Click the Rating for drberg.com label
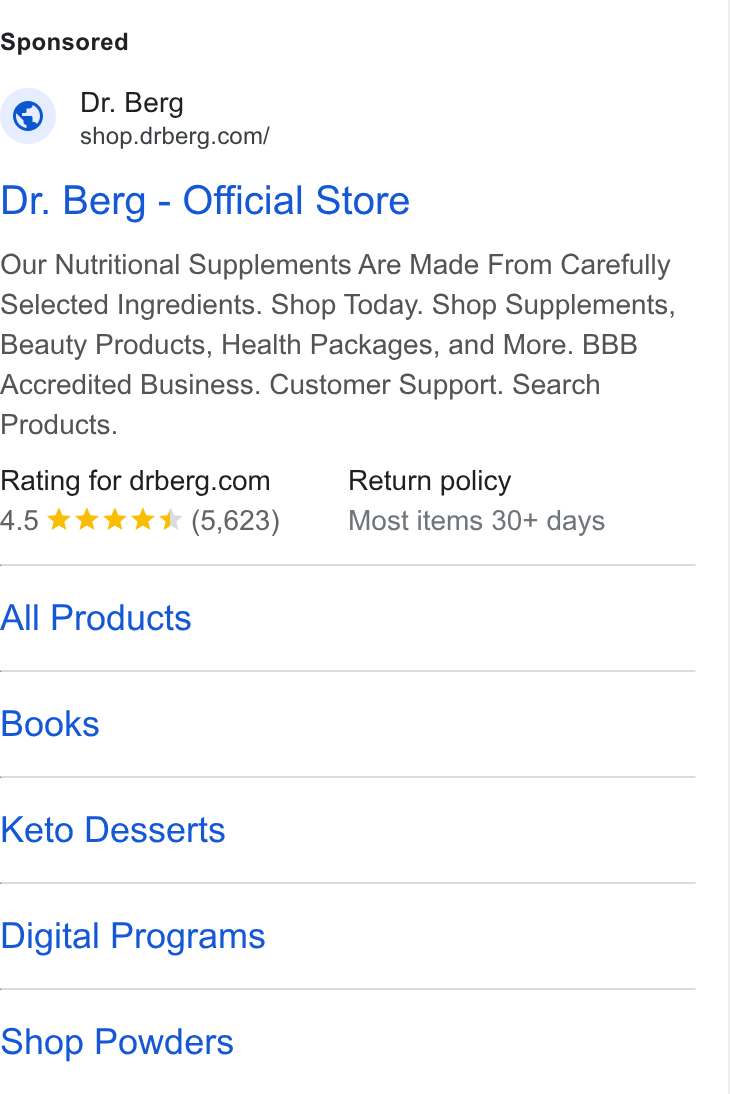The width and height of the screenshot is (730, 1094). 135,481
